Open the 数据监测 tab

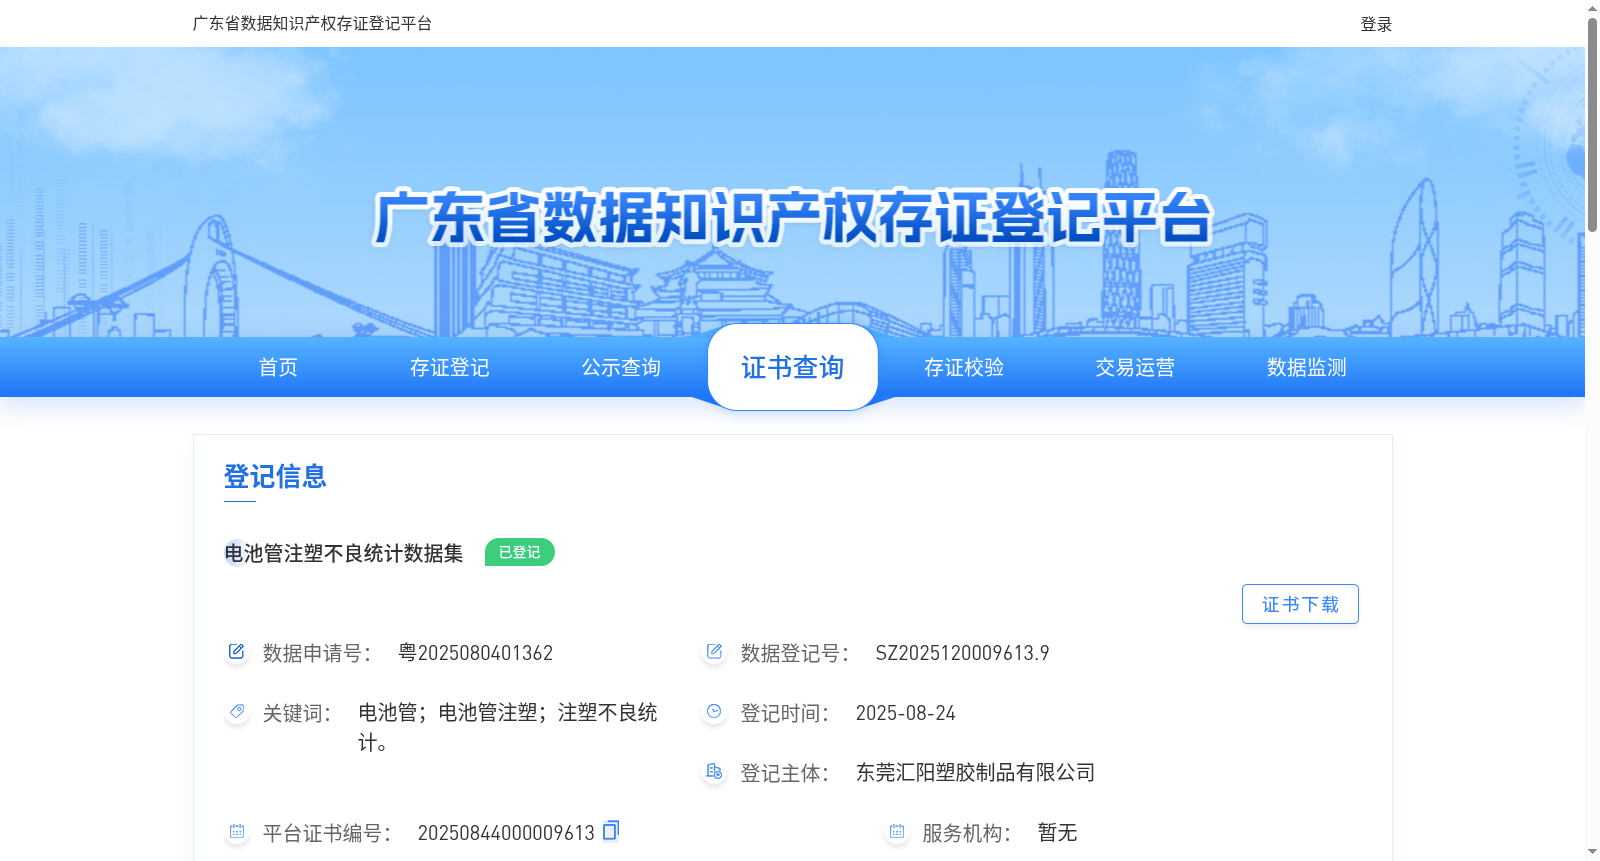(1307, 368)
